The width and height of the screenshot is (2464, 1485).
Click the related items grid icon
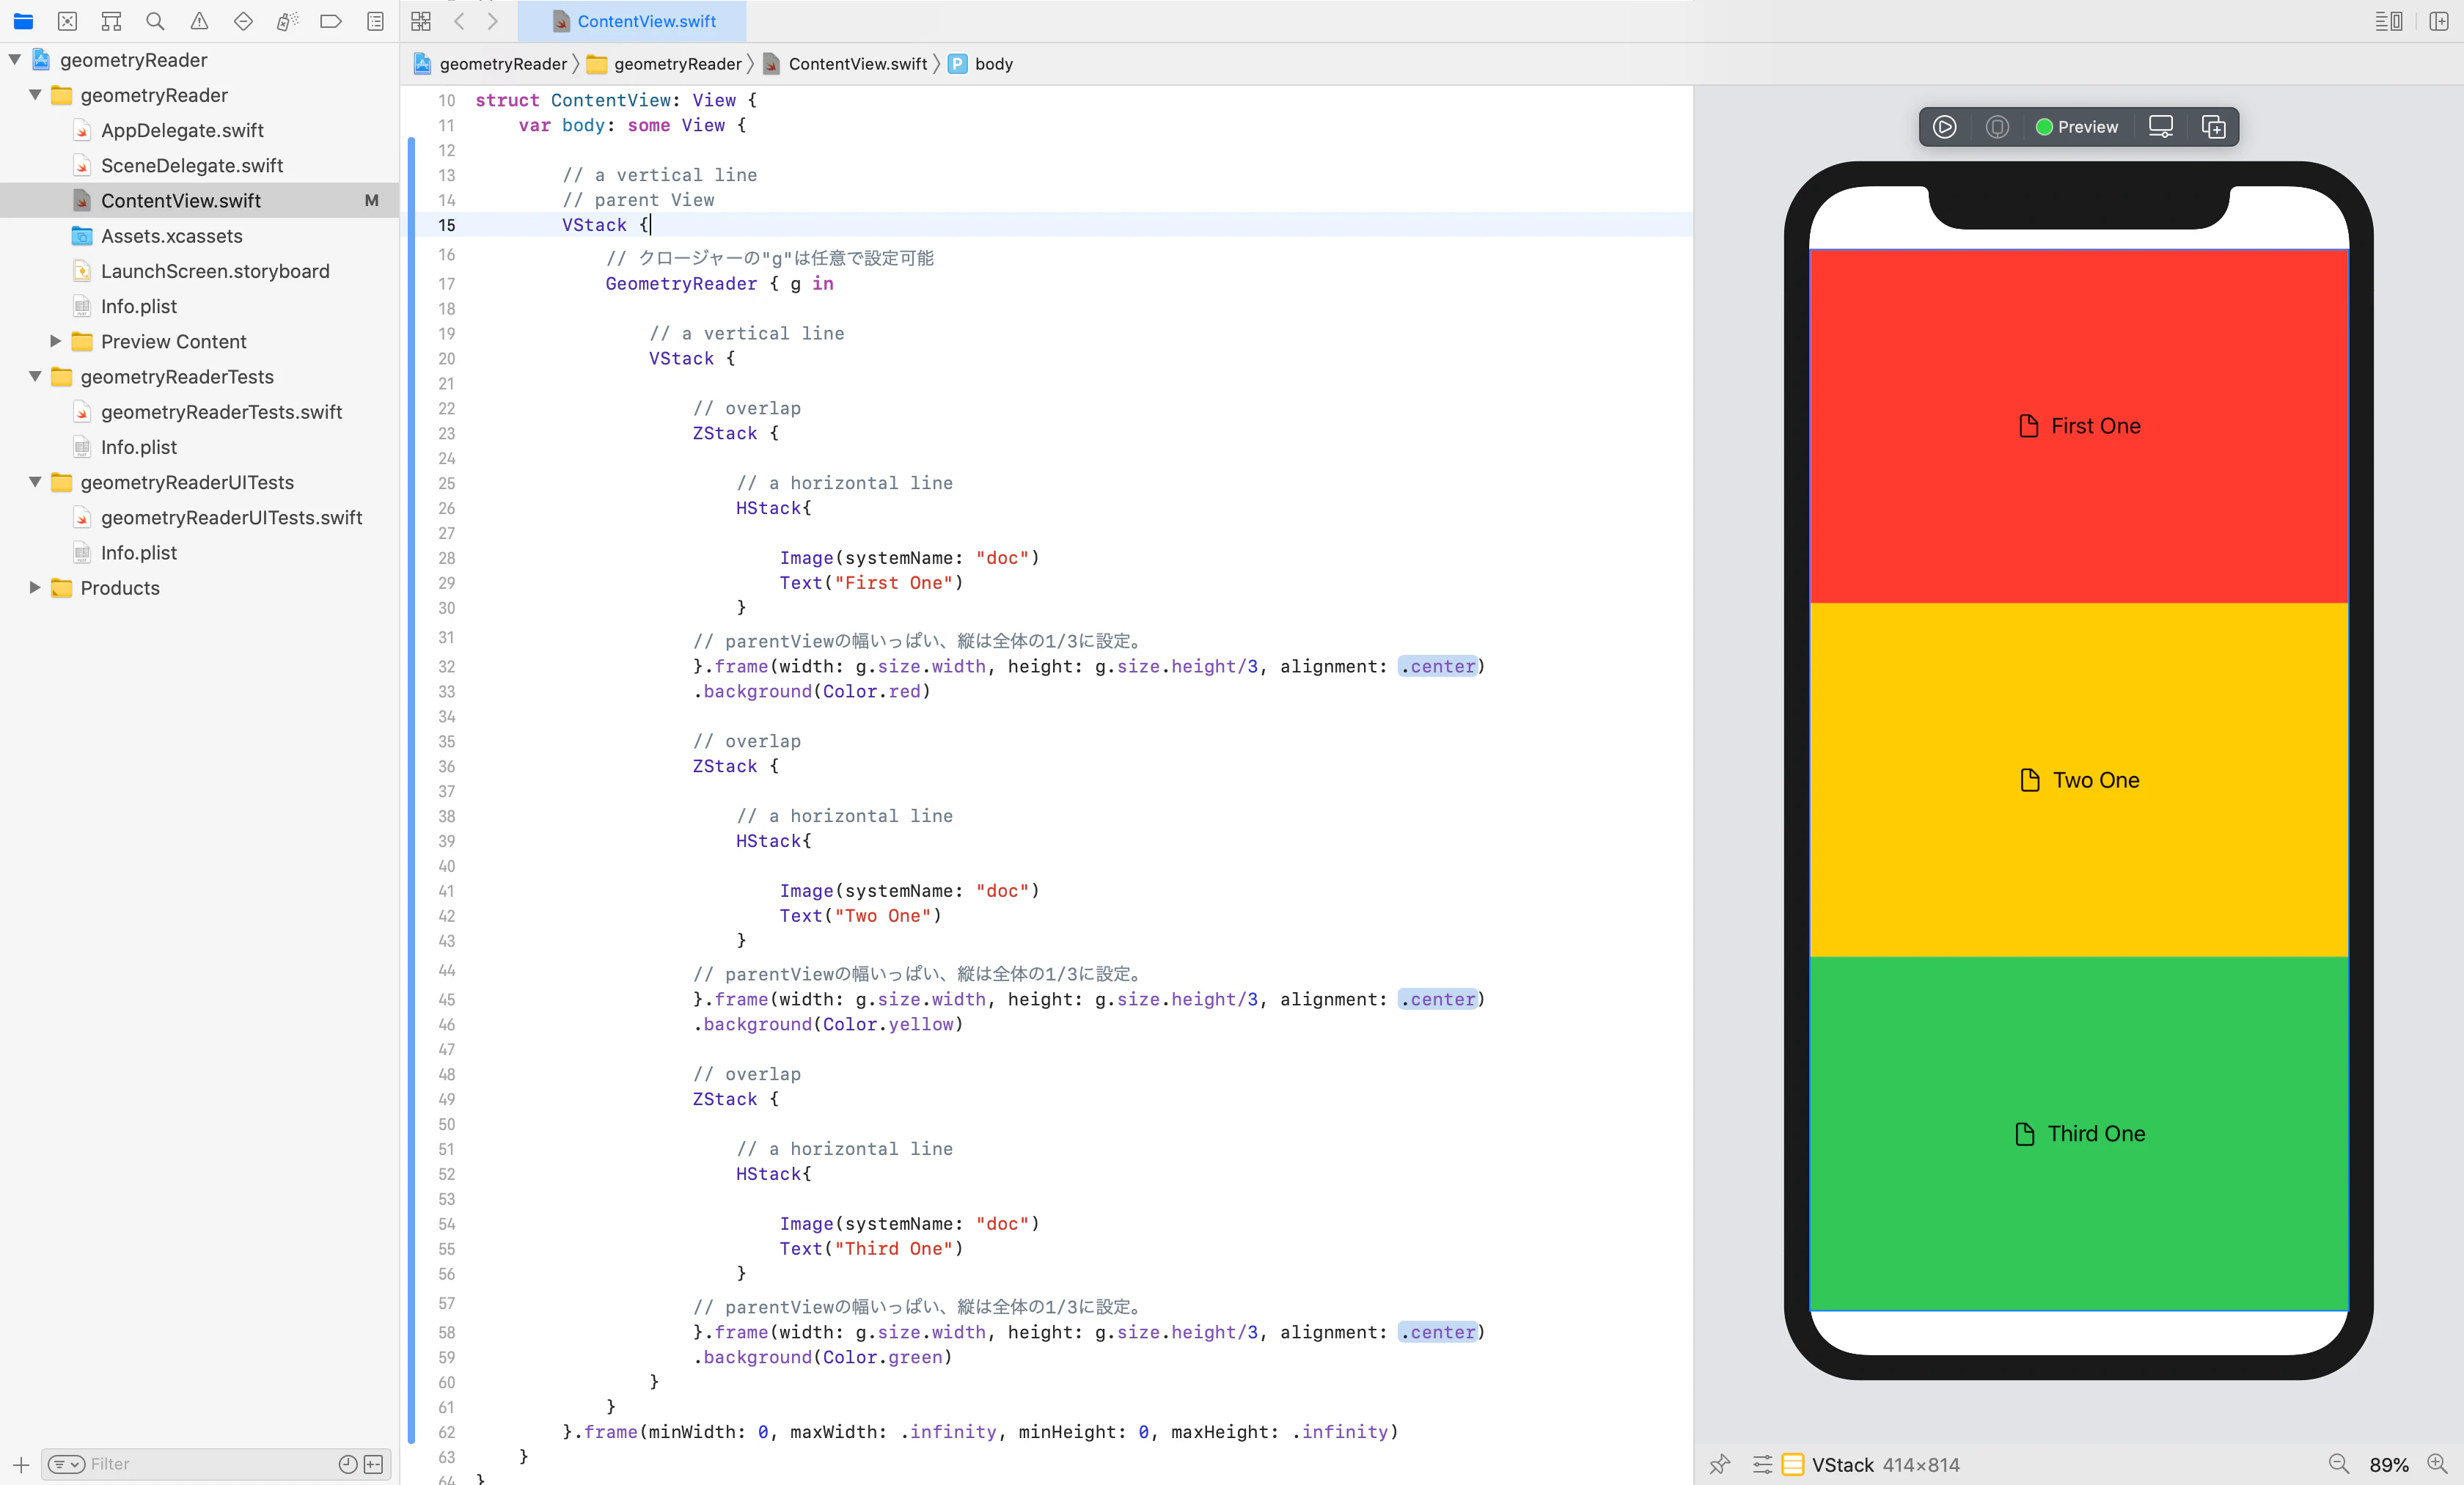click(x=421, y=21)
